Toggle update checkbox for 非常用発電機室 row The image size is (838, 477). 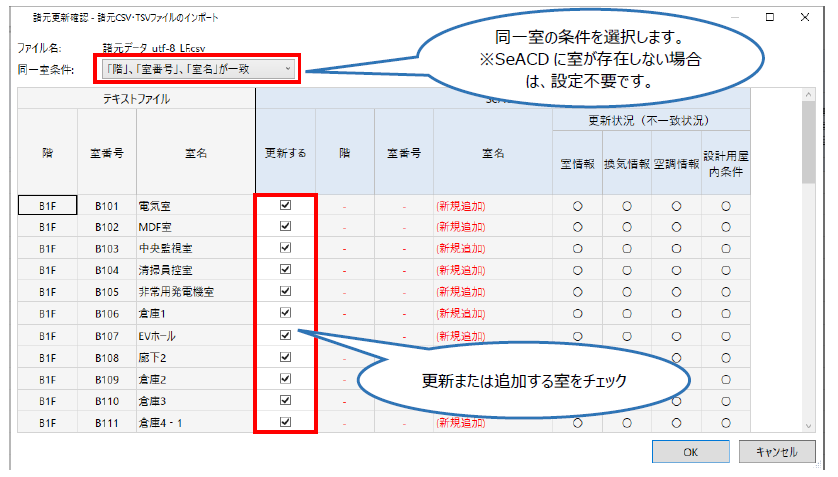coord(286,291)
